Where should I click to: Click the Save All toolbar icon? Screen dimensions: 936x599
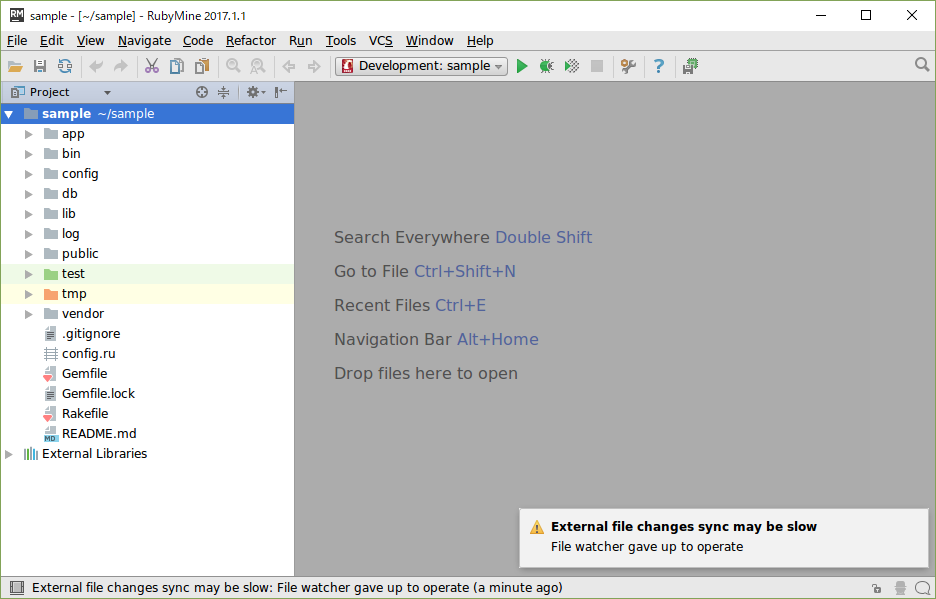[x=40, y=66]
